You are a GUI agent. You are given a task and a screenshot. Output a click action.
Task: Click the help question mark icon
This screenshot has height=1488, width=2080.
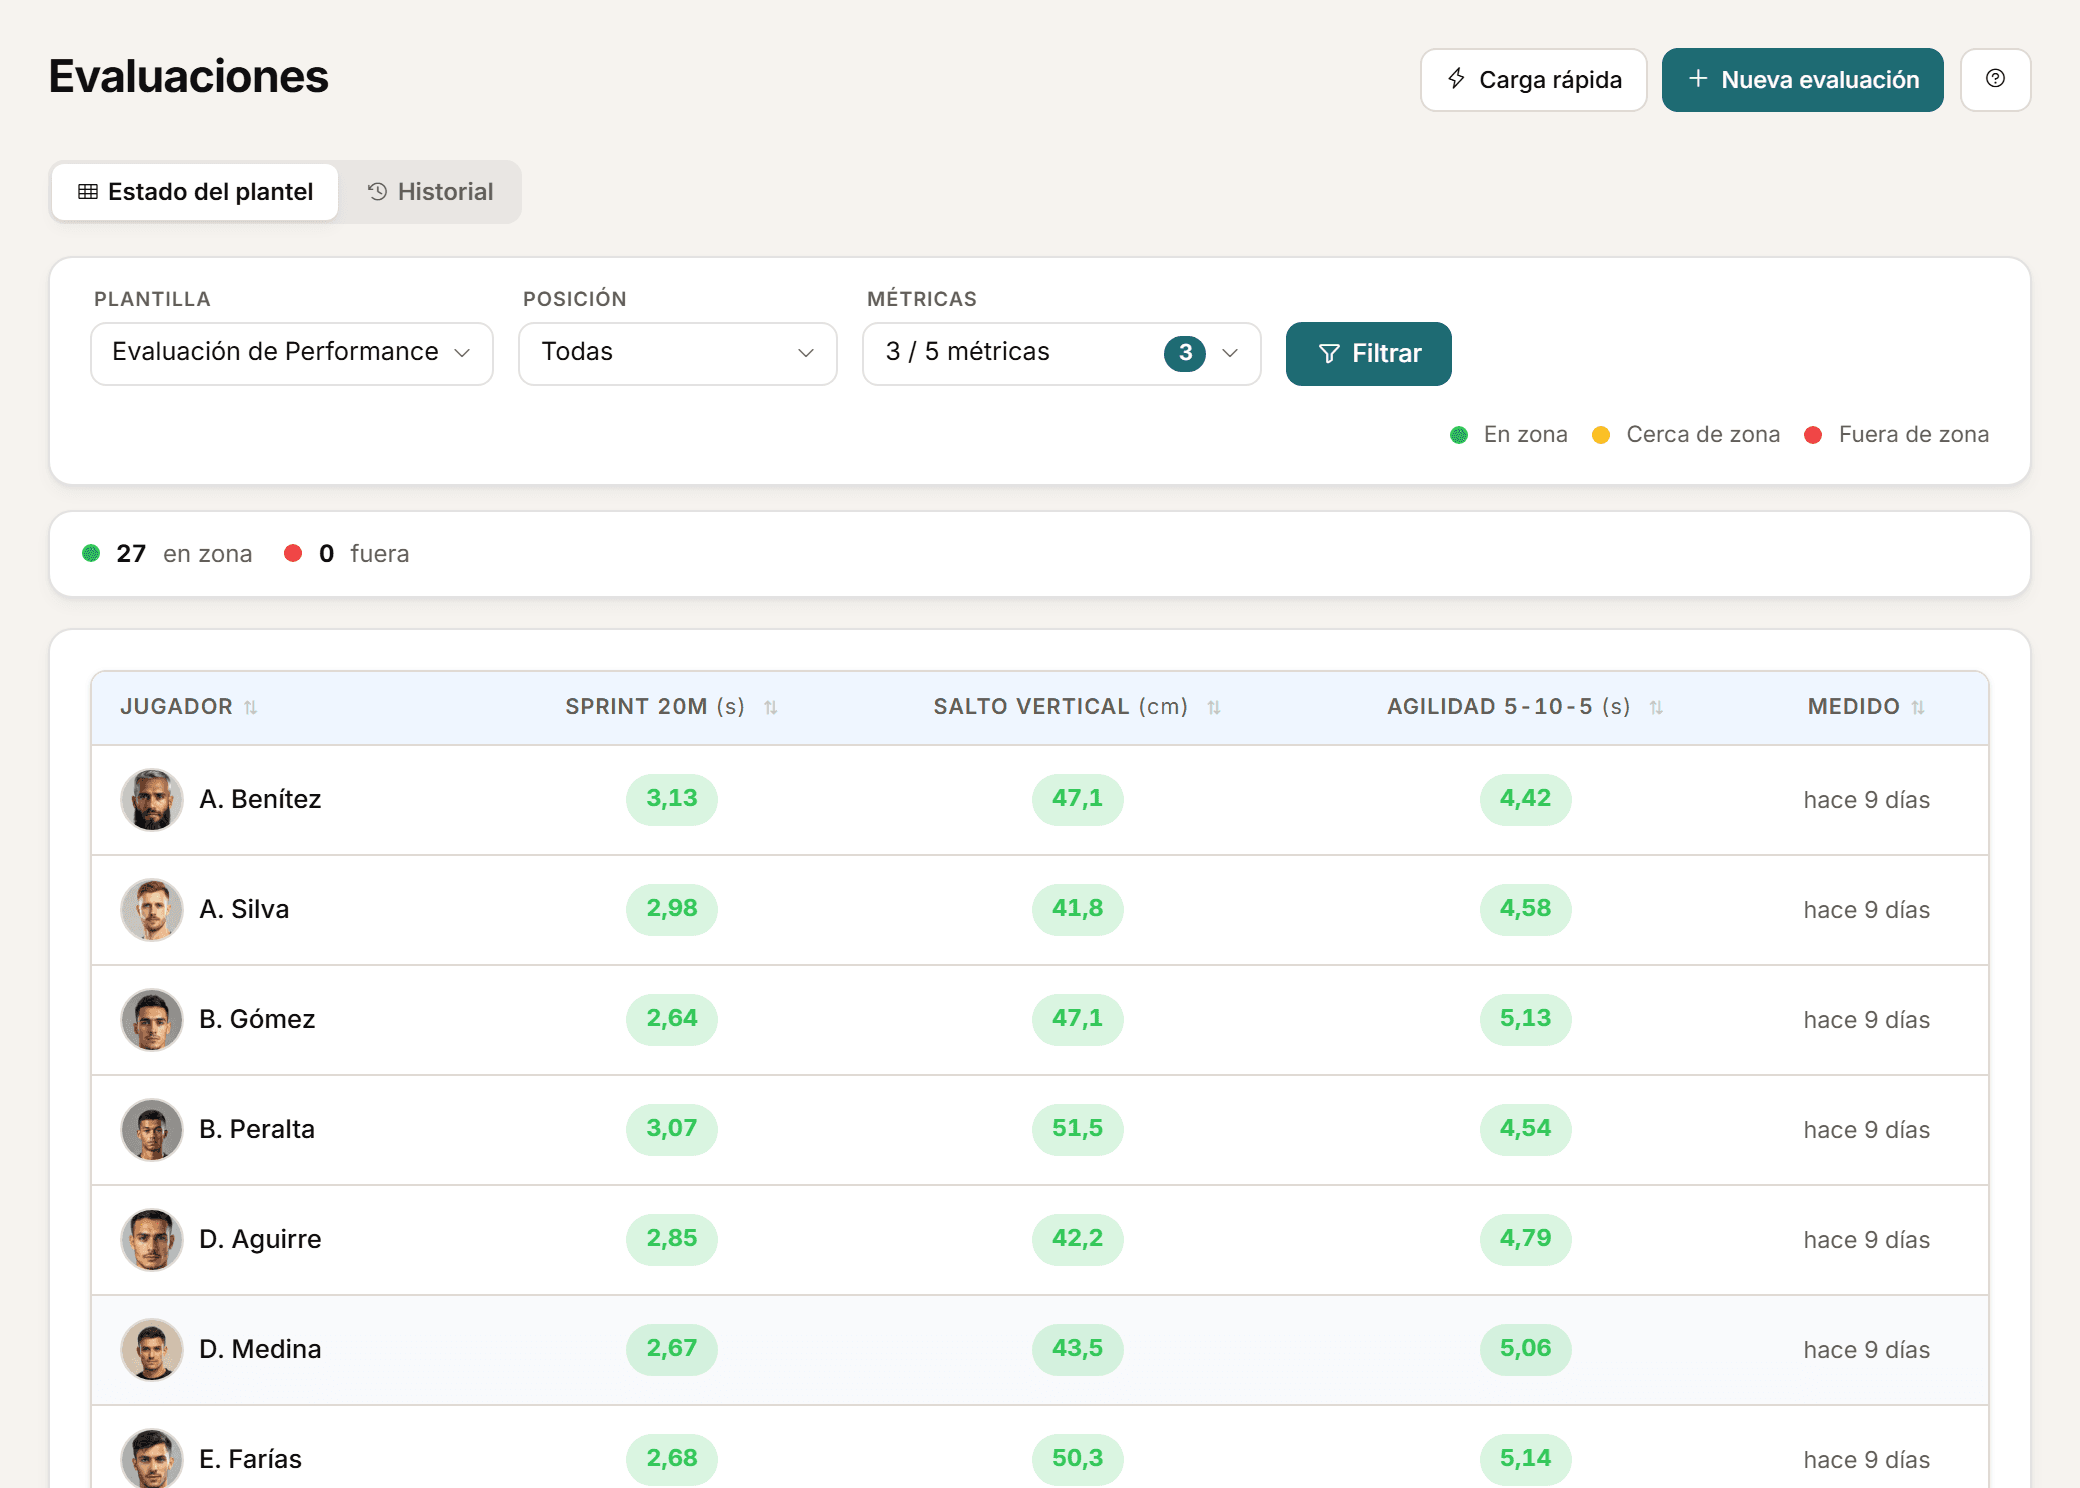[1995, 79]
